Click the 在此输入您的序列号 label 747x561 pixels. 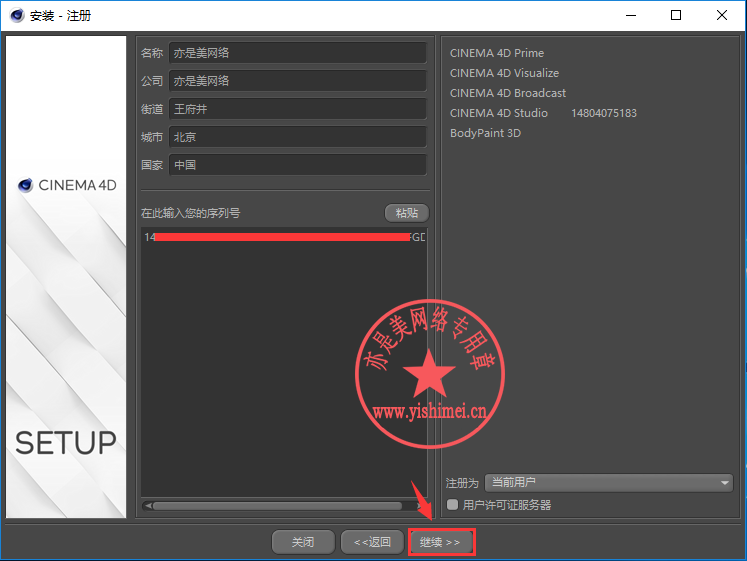coord(191,213)
